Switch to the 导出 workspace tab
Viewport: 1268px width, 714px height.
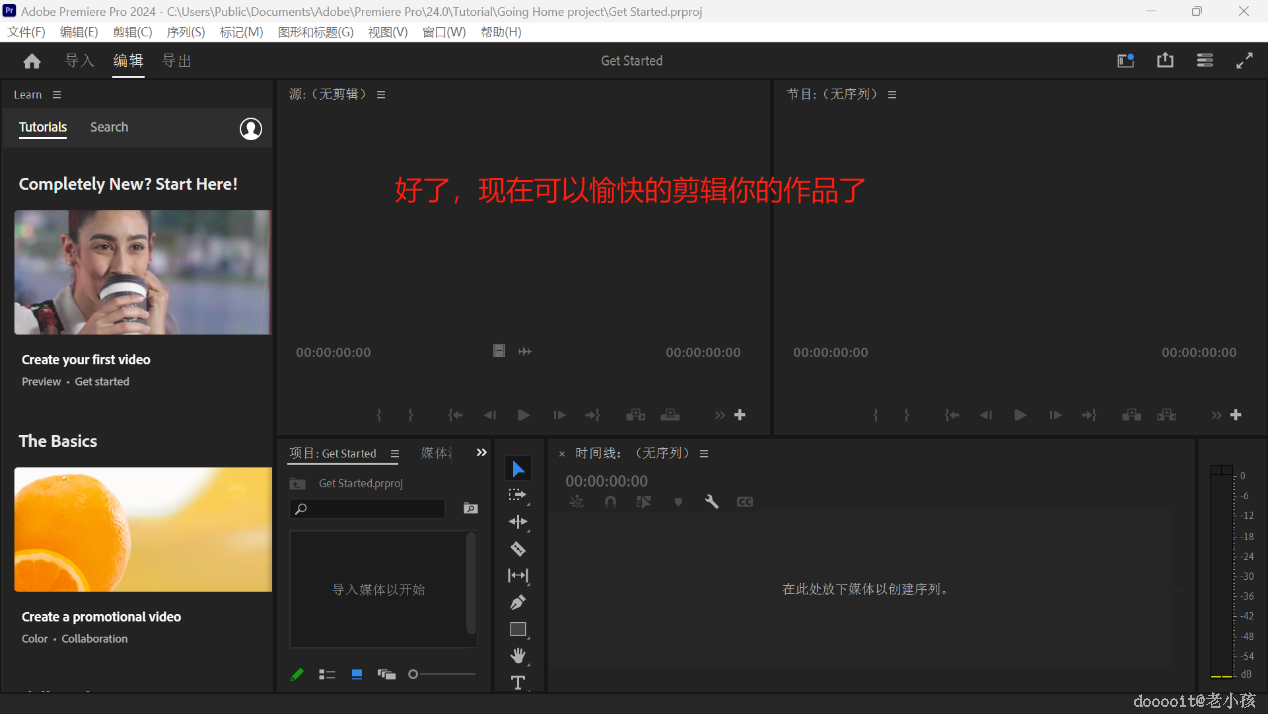176,60
